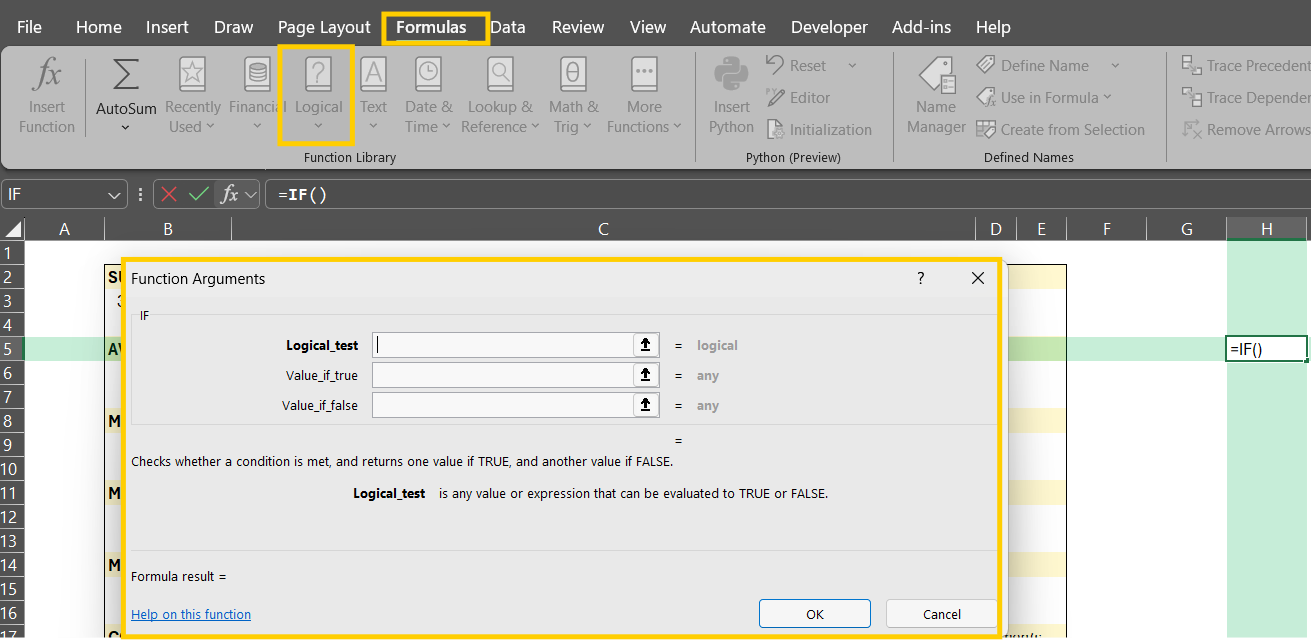
Task: Click Use in Formula command
Action: (1043, 98)
